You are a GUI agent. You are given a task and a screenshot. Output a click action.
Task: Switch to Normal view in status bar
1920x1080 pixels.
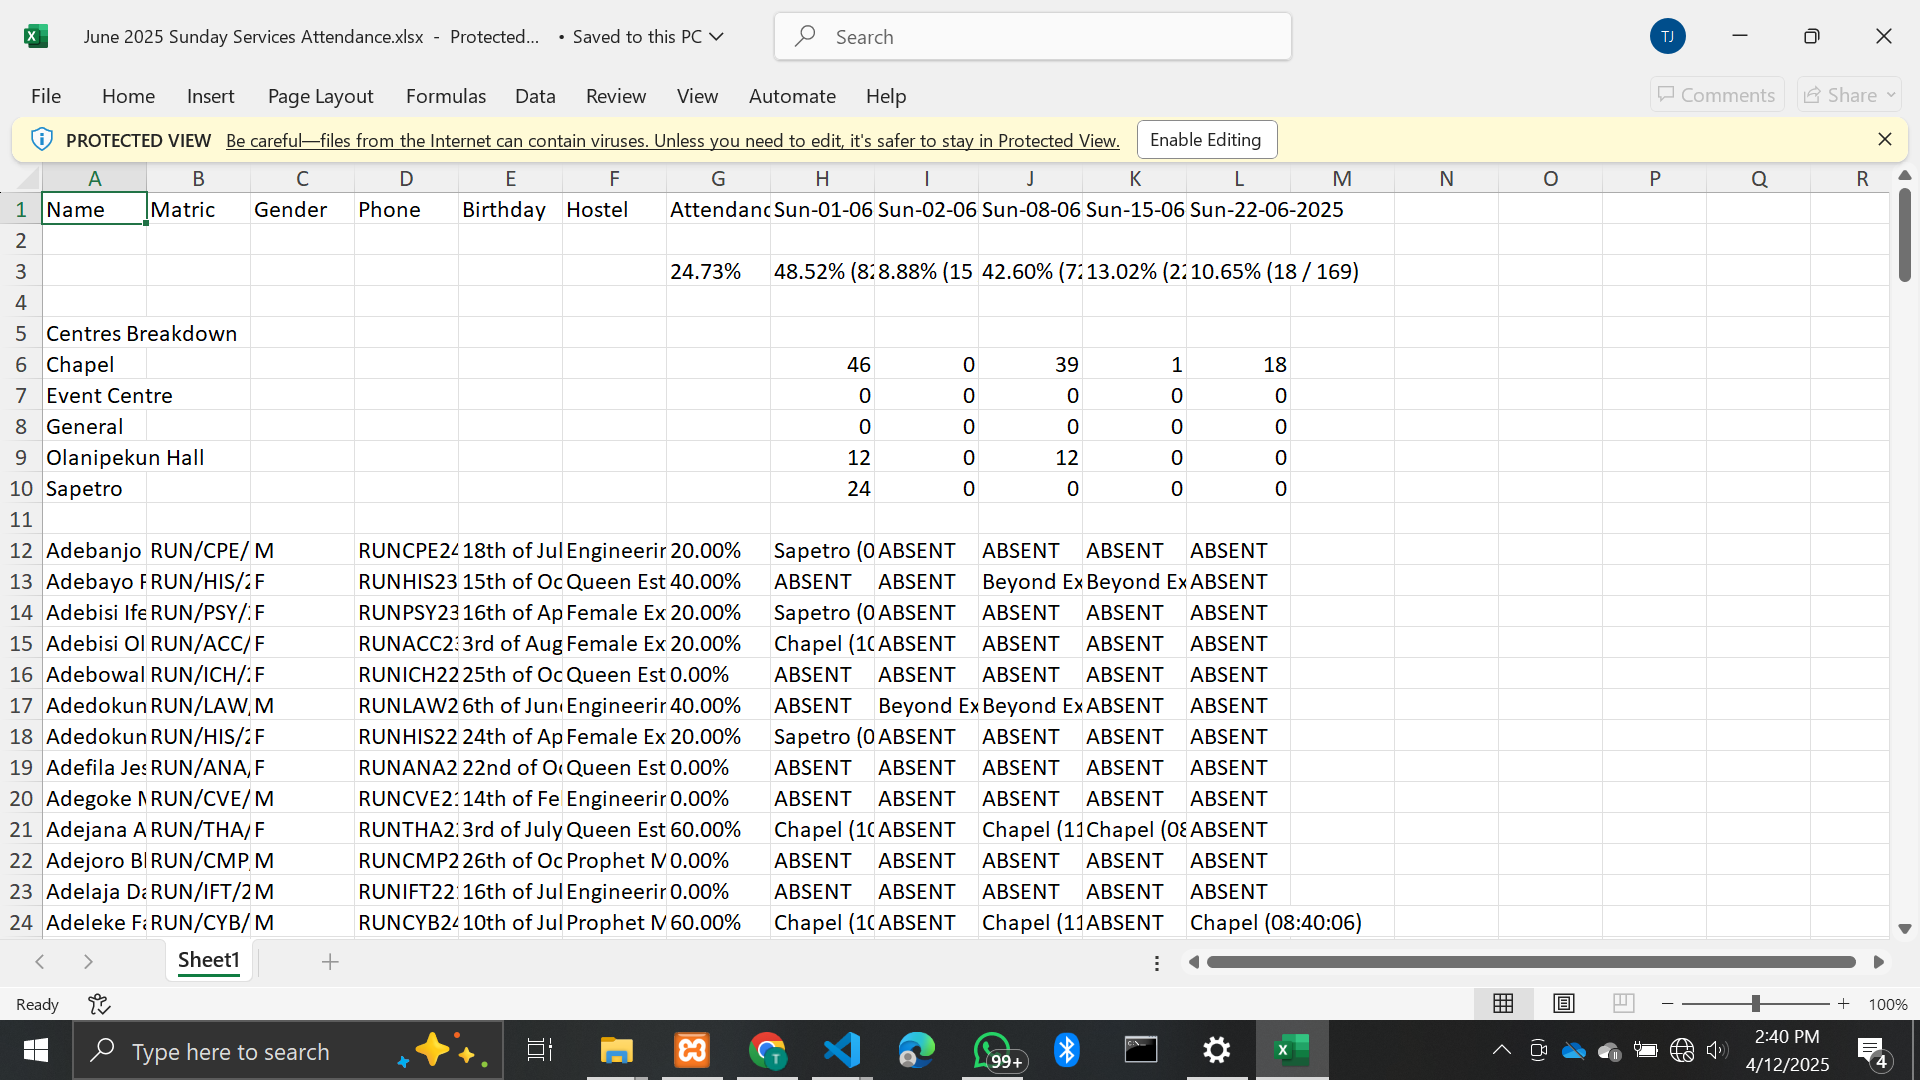coord(1503,1003)
